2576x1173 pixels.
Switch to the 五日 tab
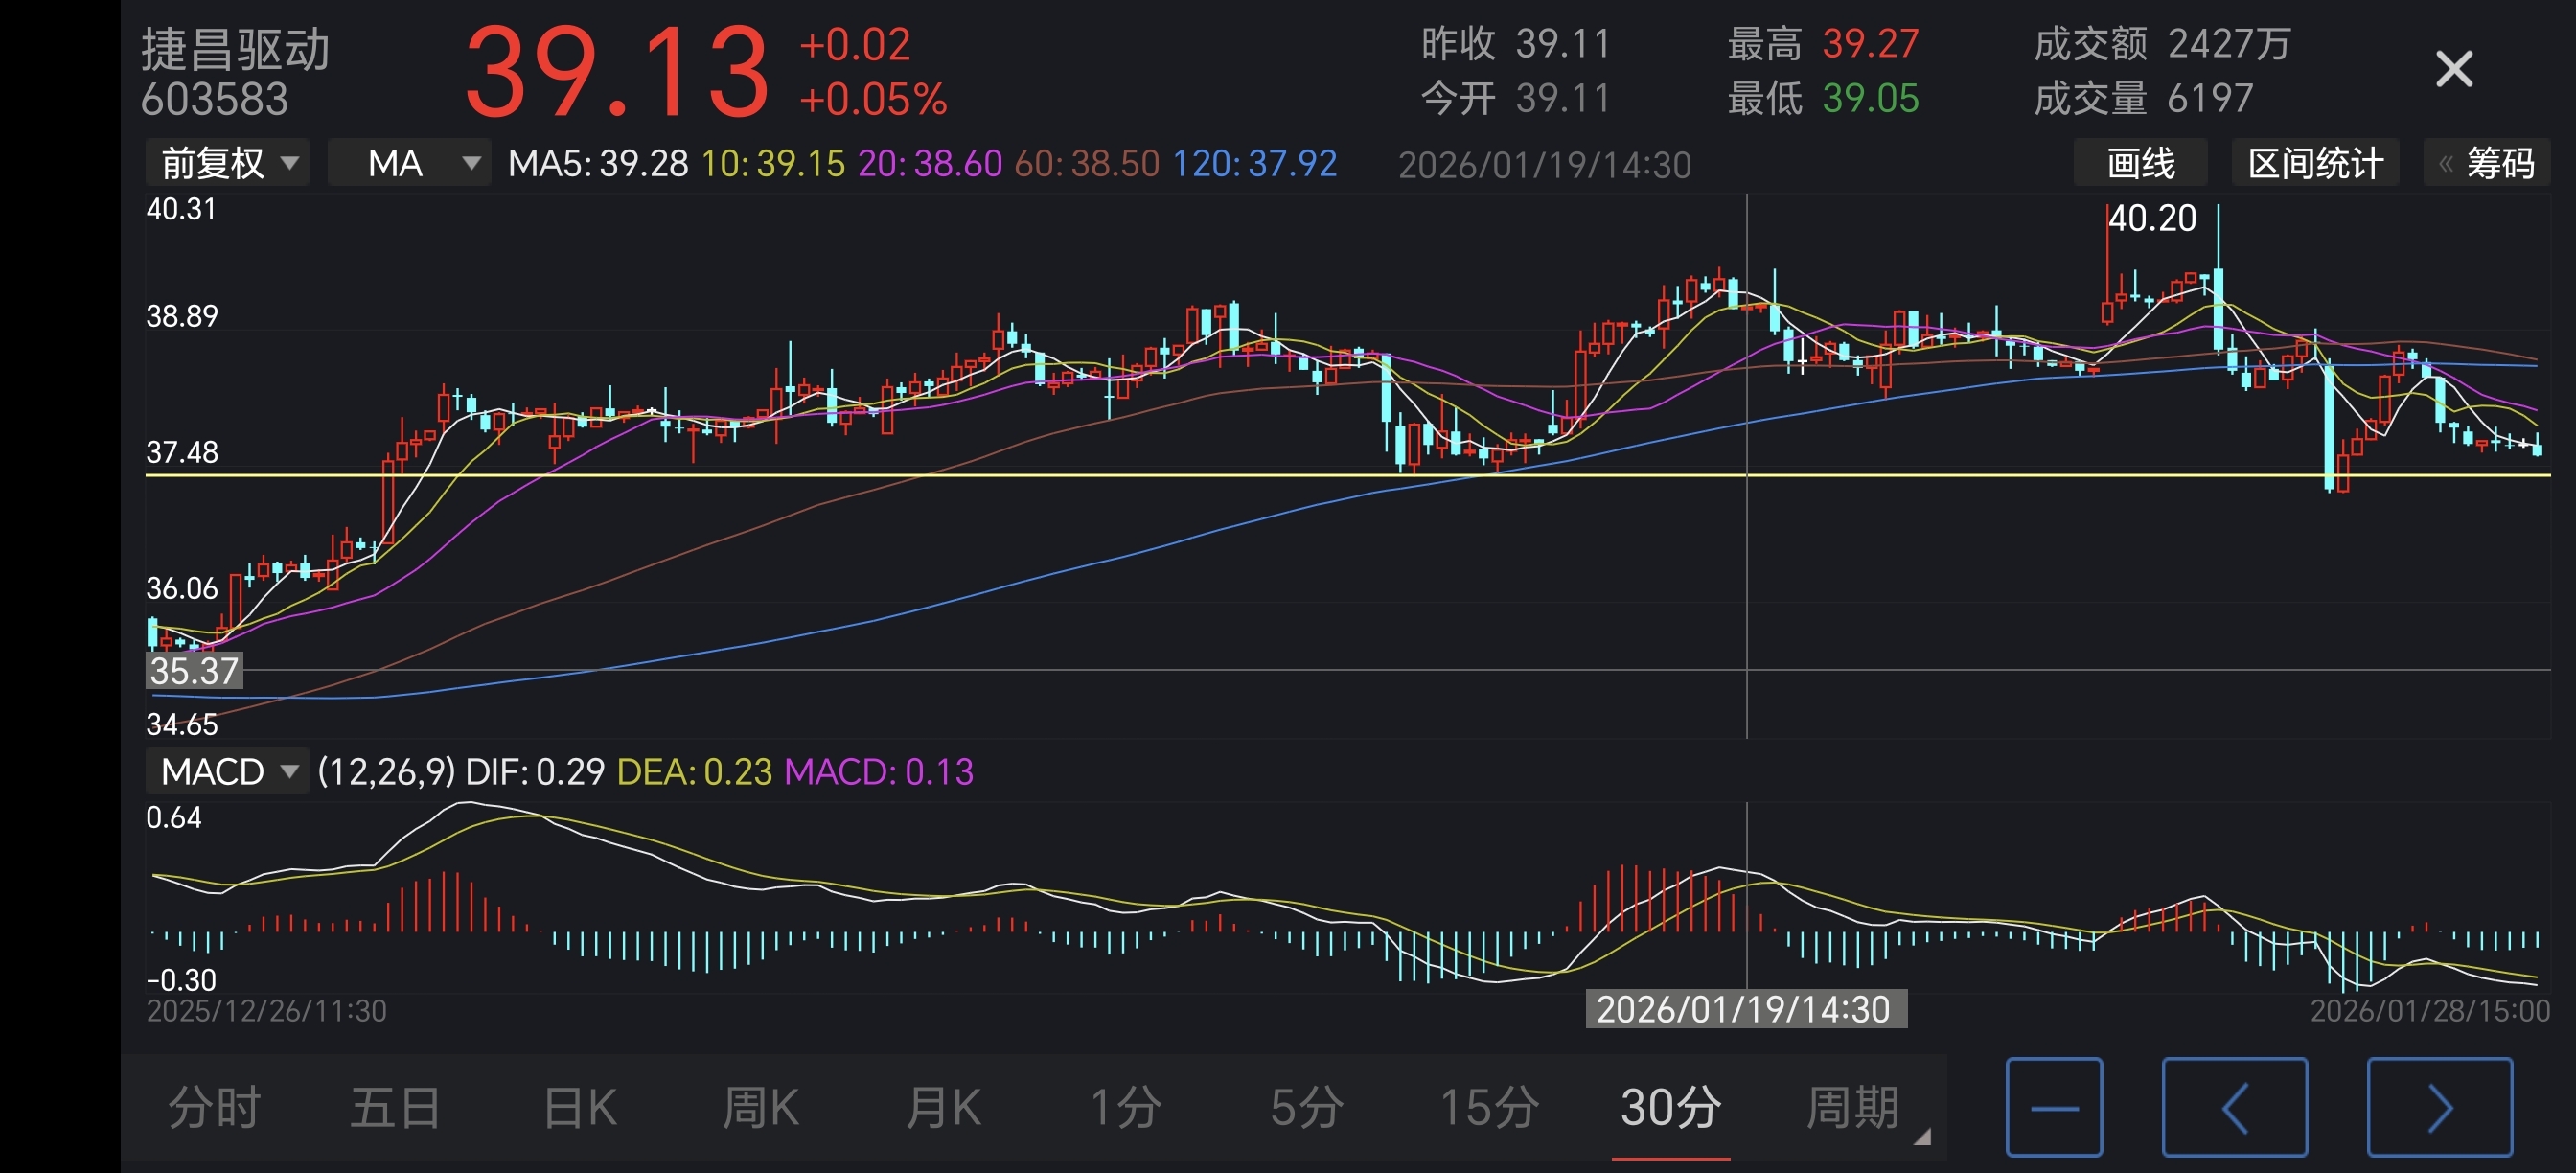tap(396, 1107)
